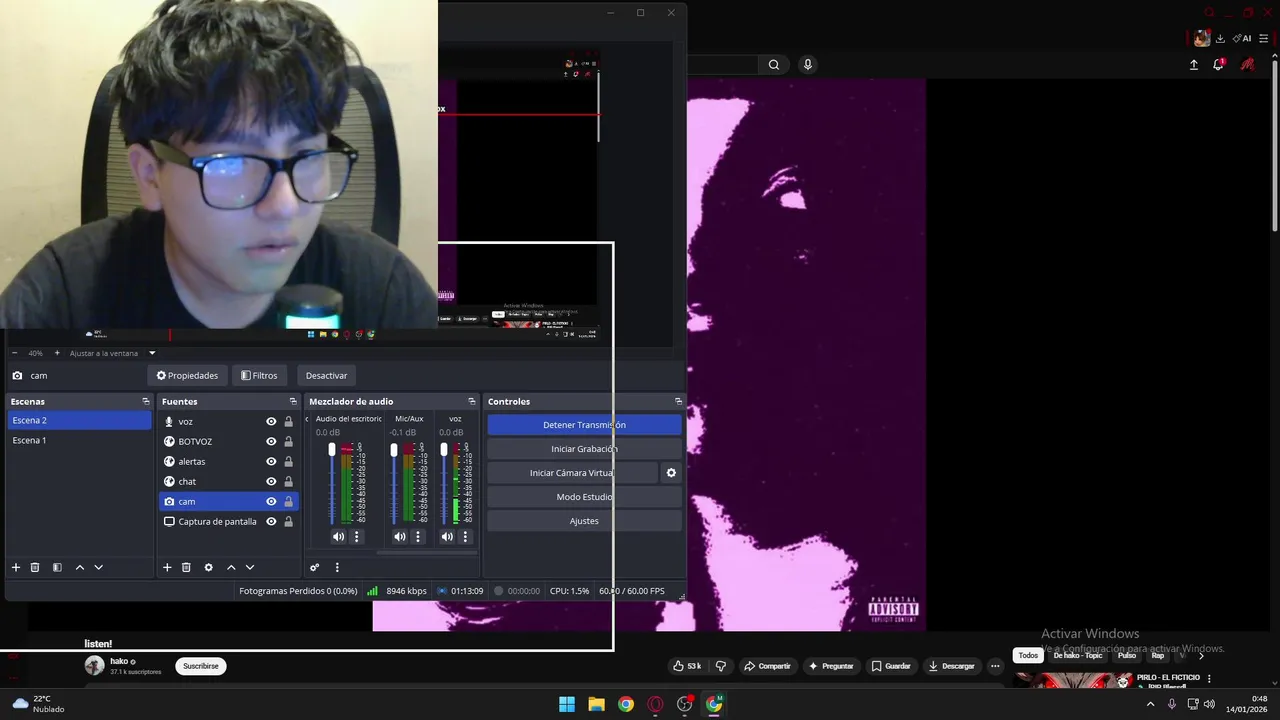The image size is (1280, 720).
Task: Show next category chips with the arrow
Action: 1201,656
